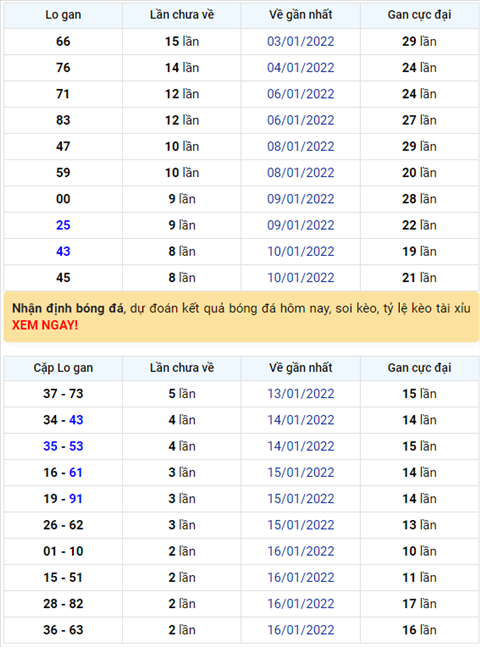Click the blue number 25
Screen dimensions: 480x647
pyautogui.click(x=63, y=225)
